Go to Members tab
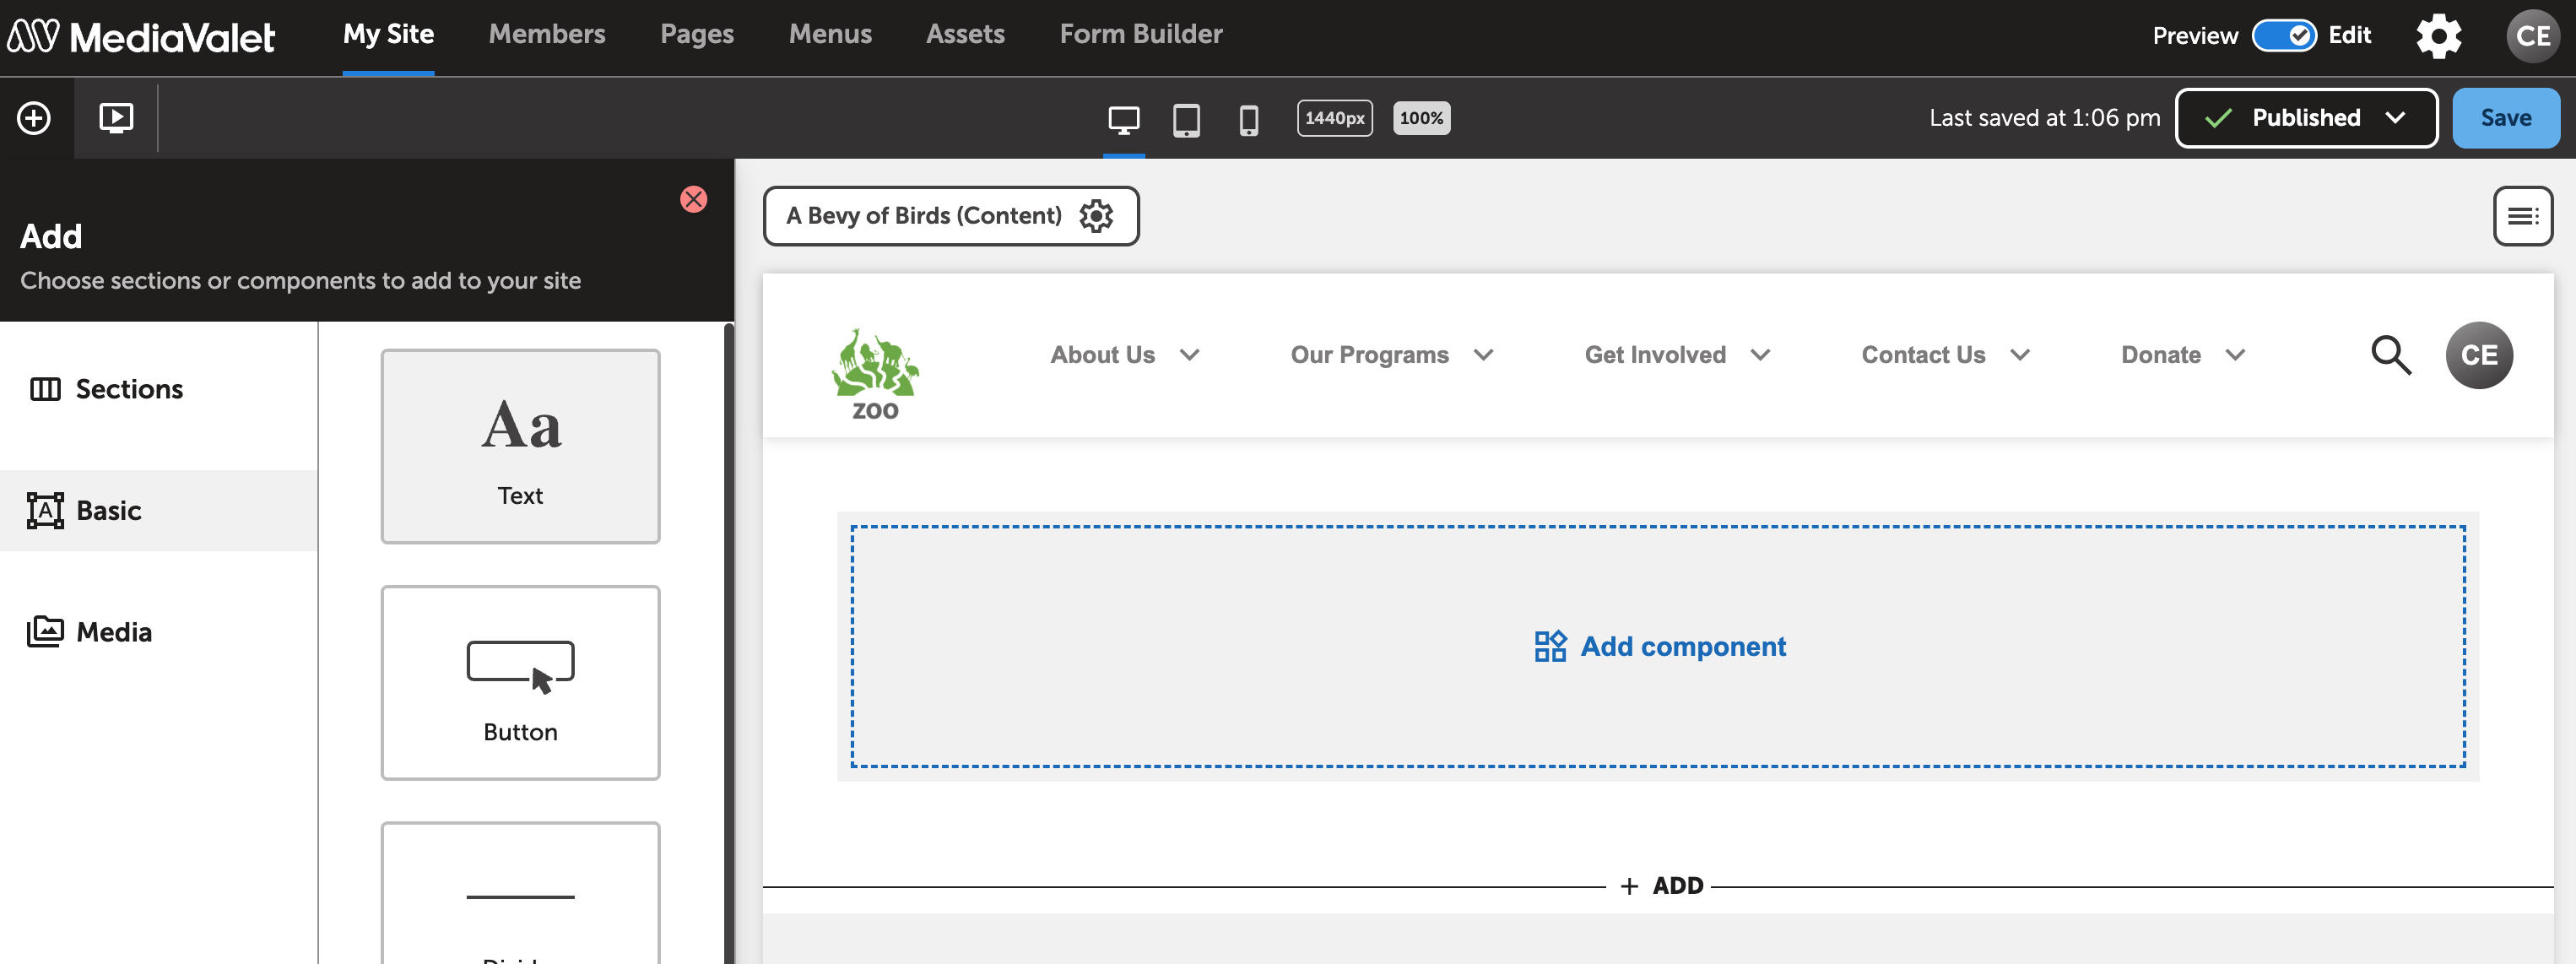2576x964 pixels. click(x=547, y=35)
